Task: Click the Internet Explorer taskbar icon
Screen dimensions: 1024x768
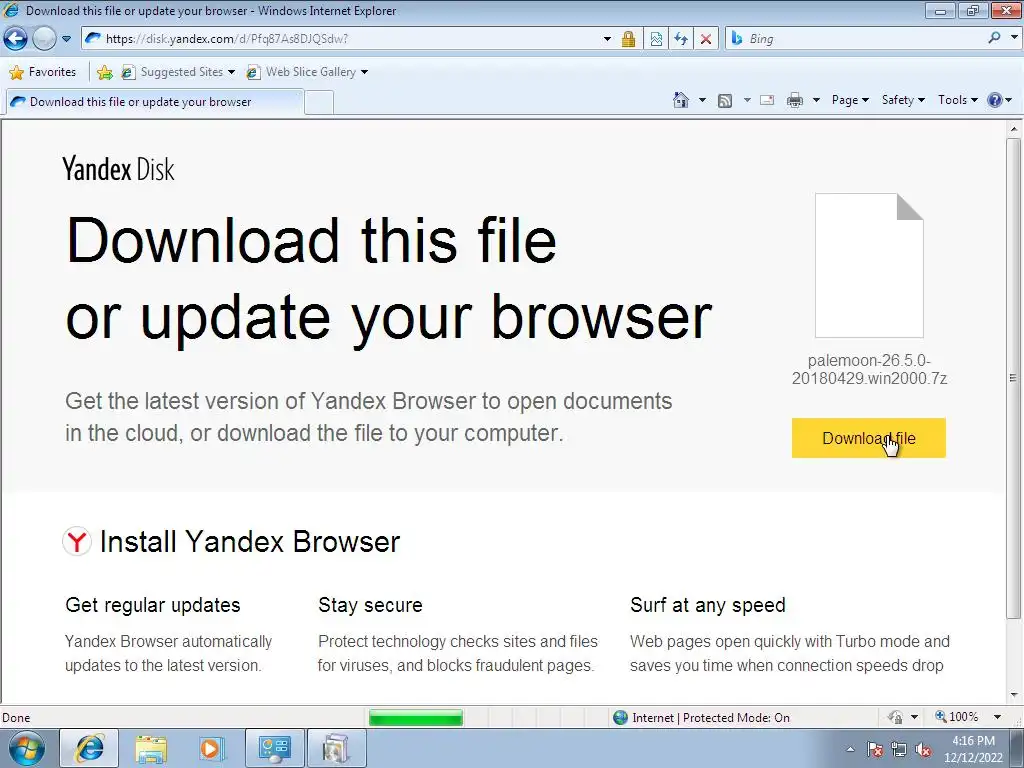Action: (89, 748)
